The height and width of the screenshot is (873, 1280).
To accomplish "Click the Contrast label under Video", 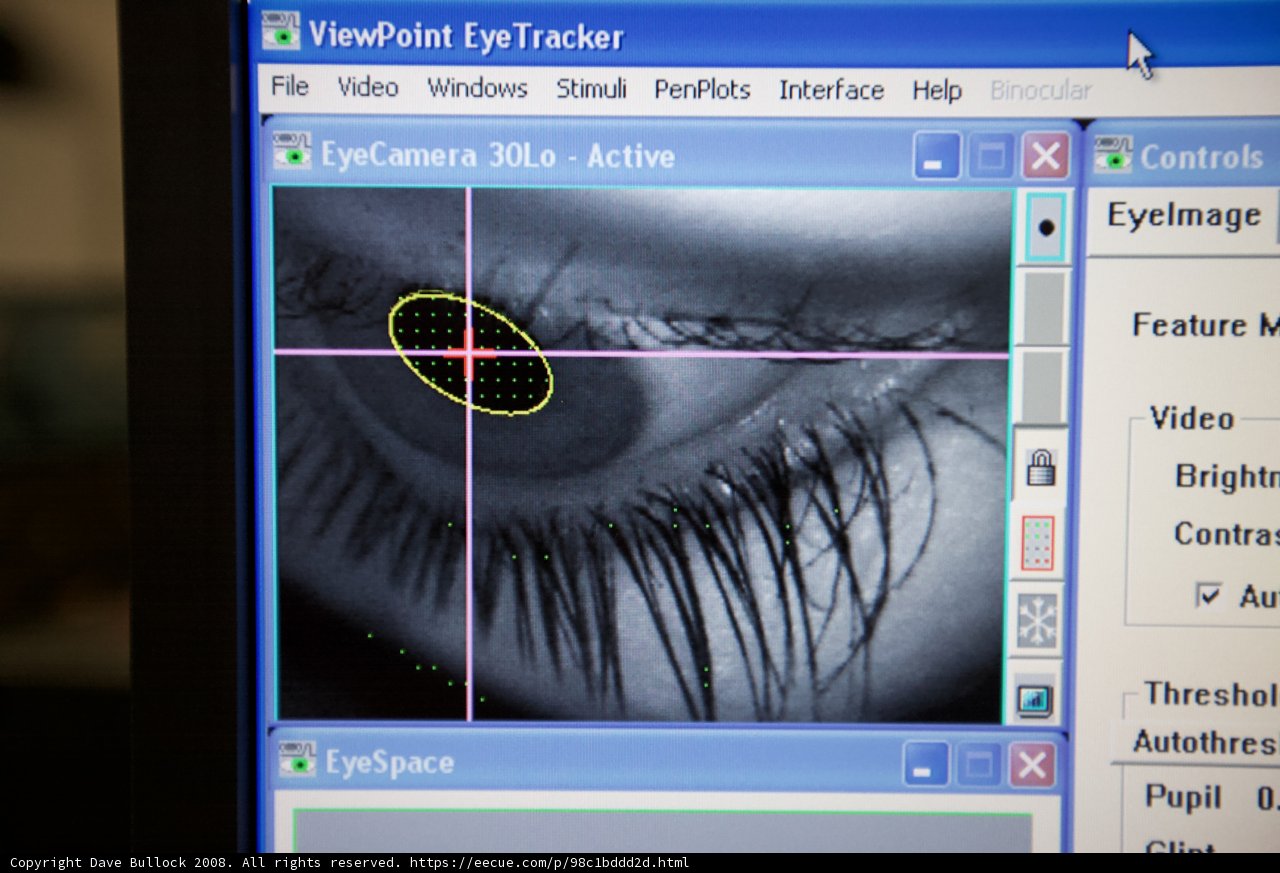I will [x=1226, y=534].
